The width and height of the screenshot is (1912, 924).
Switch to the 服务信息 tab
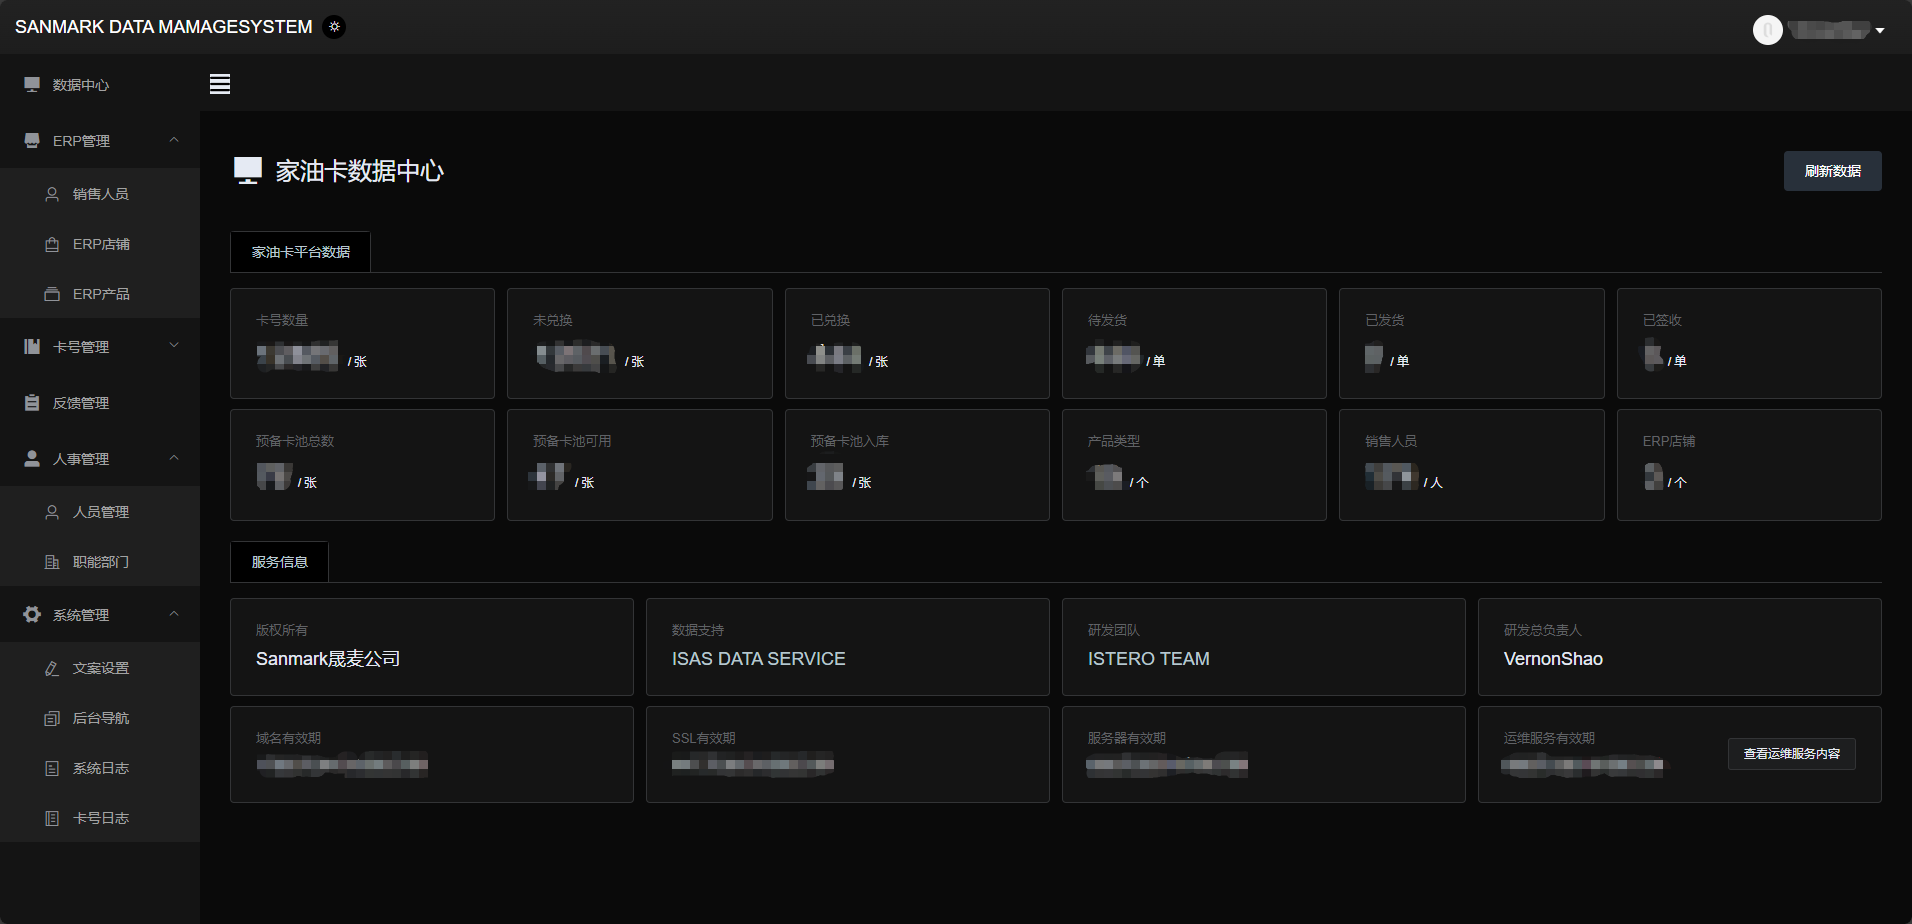click(x=279, y=562)
